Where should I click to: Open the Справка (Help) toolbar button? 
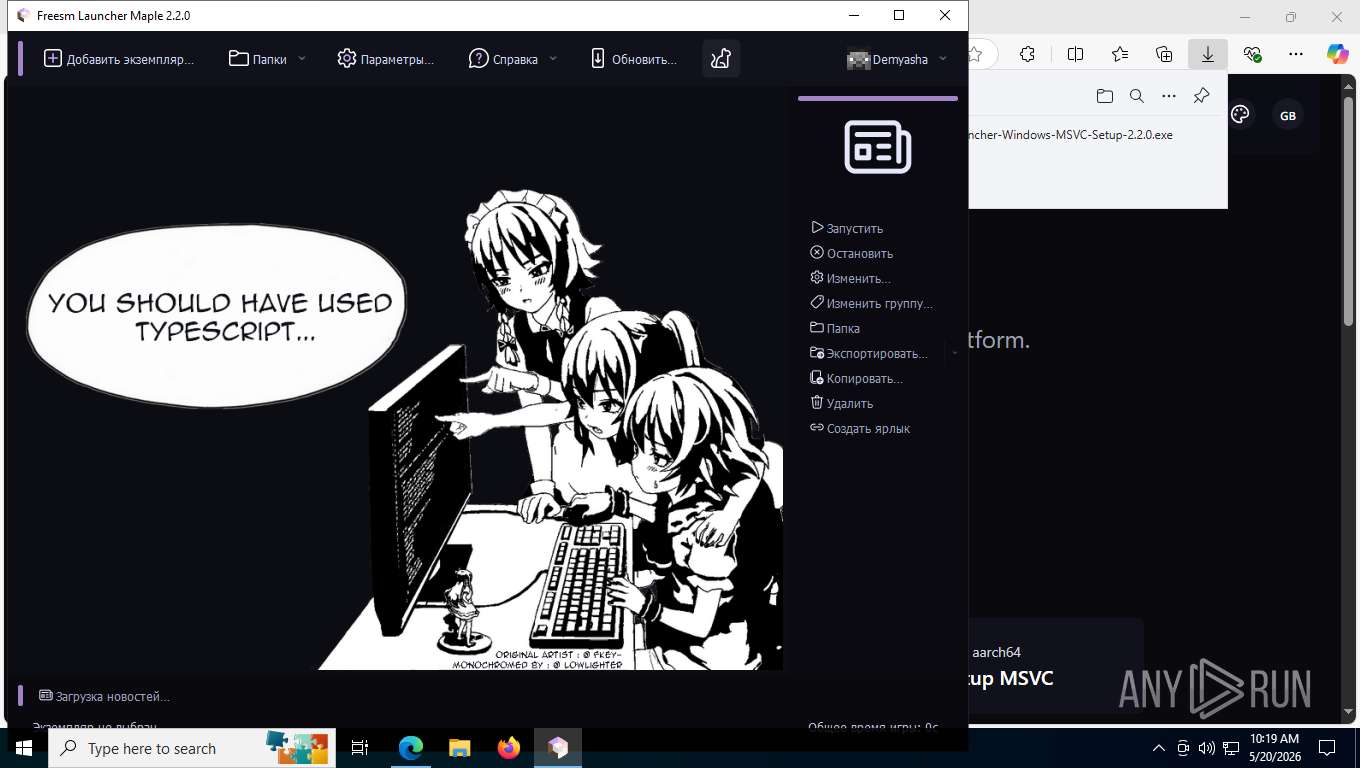pyautogui.click(x=503, y=59)
